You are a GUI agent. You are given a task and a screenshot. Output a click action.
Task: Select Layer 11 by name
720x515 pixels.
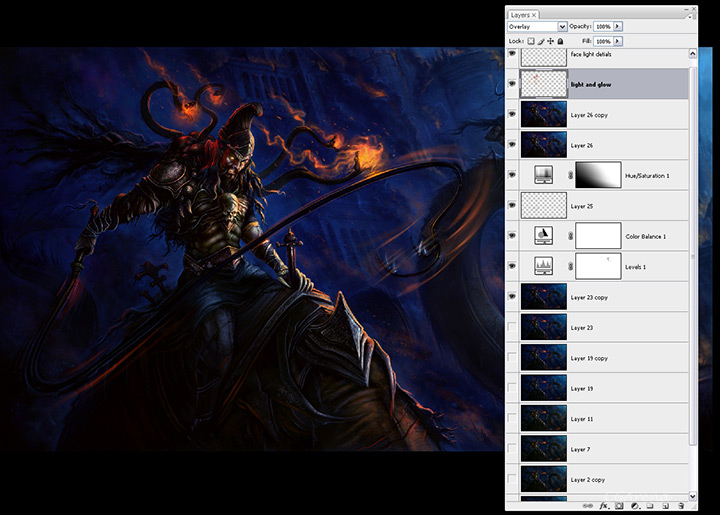click(582, 419)
